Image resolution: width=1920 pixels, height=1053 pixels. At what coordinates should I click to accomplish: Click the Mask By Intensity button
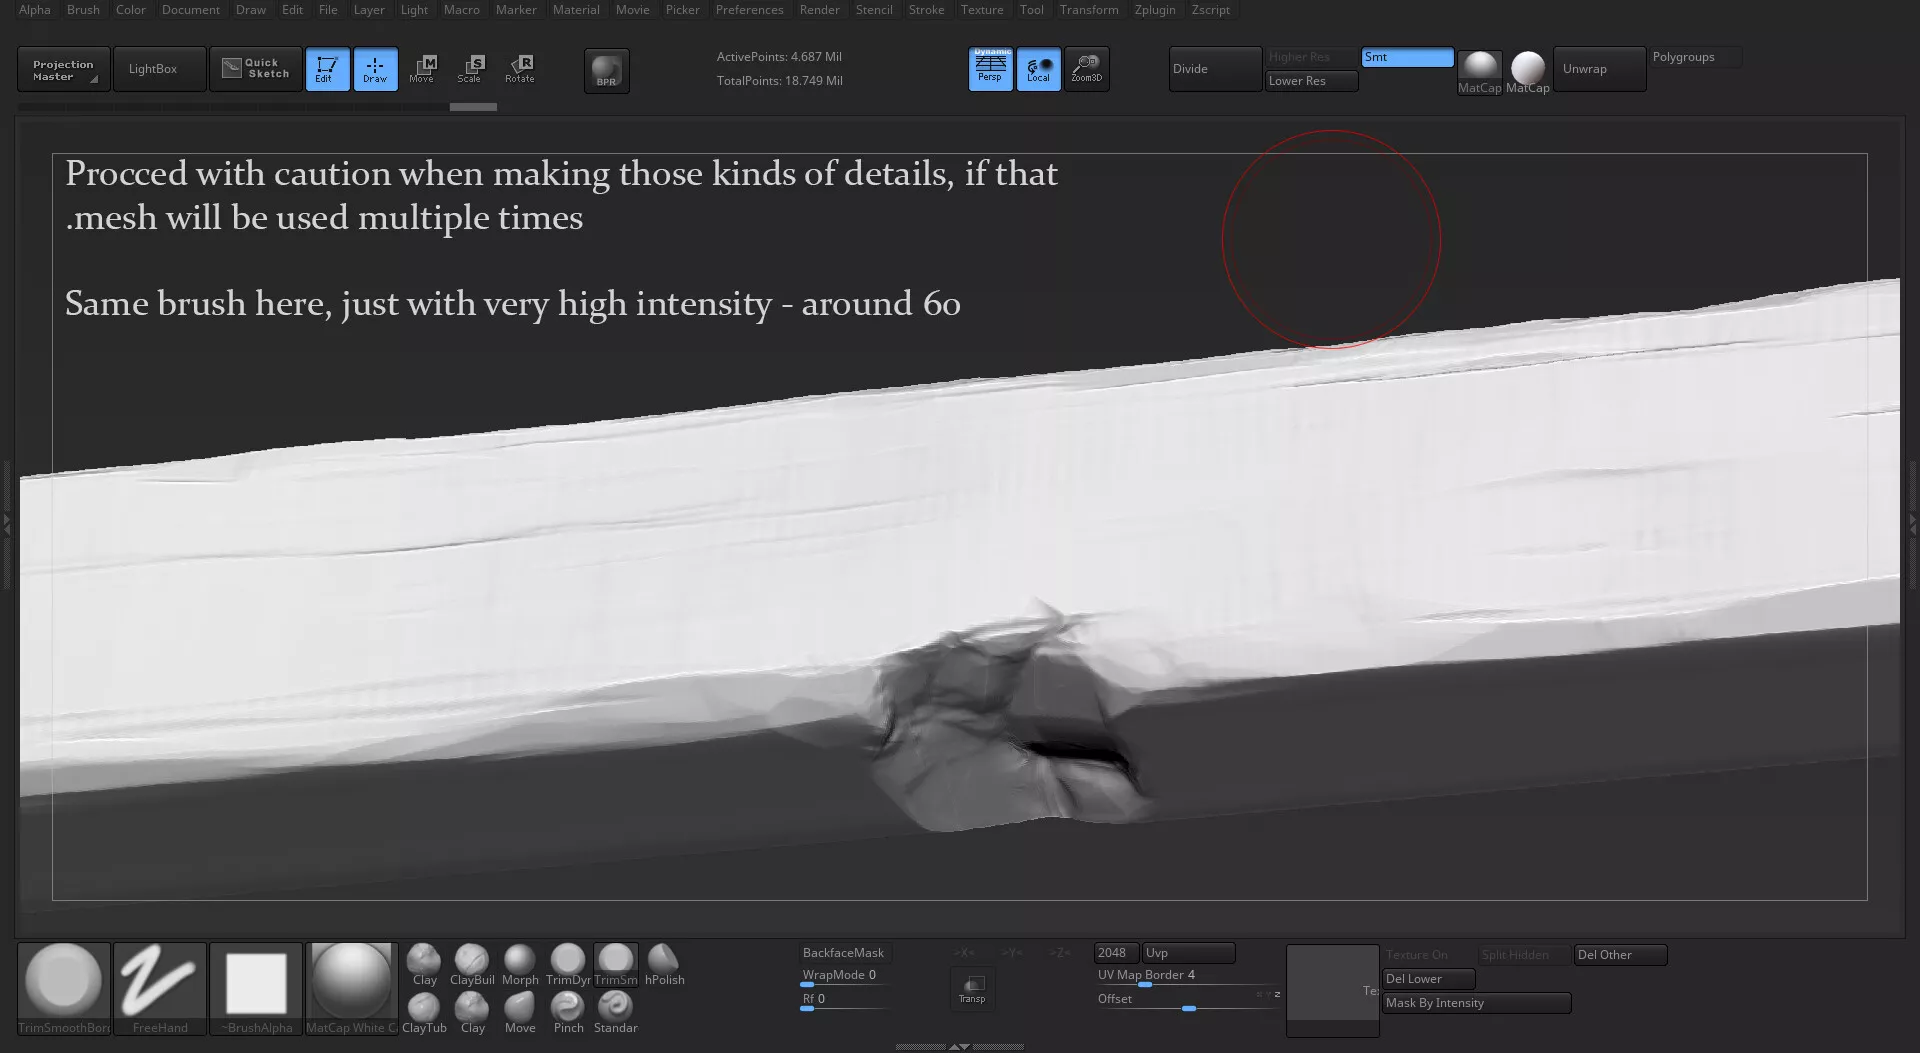pos(1476,1003)
